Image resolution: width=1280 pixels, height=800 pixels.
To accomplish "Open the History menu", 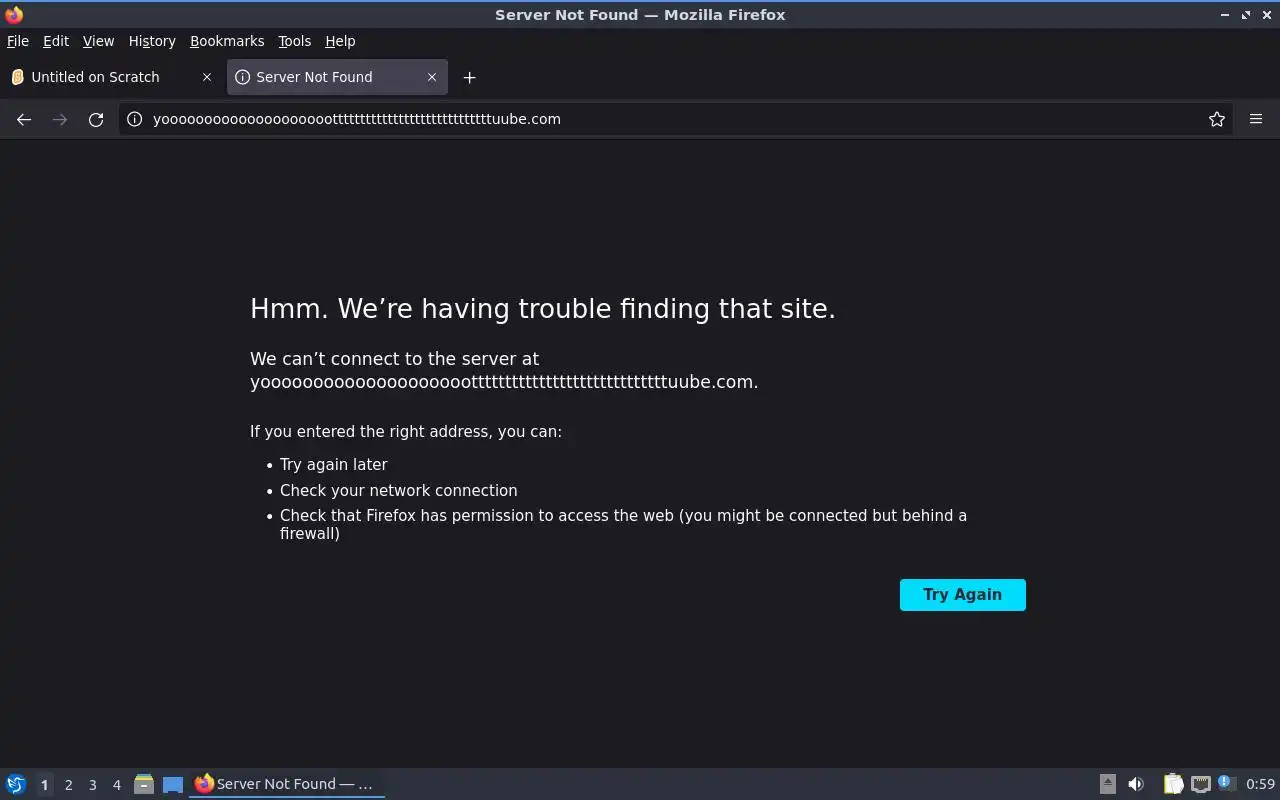I will [152, 41].
